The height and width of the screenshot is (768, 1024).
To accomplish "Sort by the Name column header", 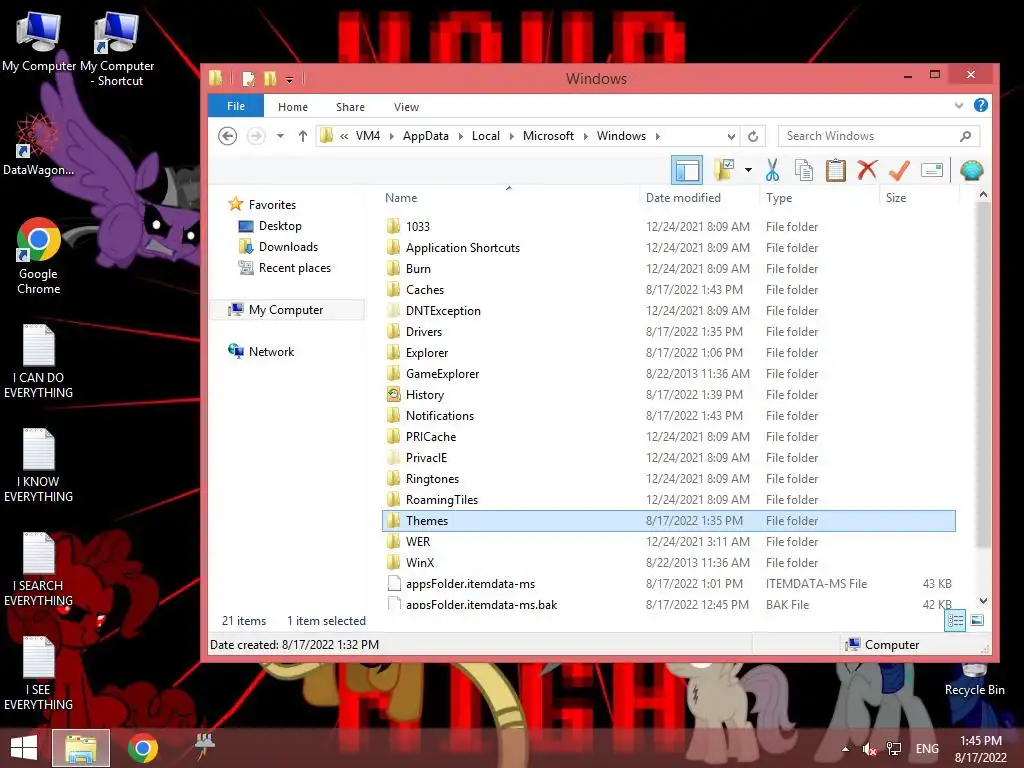I will click(x=401, y=198).
